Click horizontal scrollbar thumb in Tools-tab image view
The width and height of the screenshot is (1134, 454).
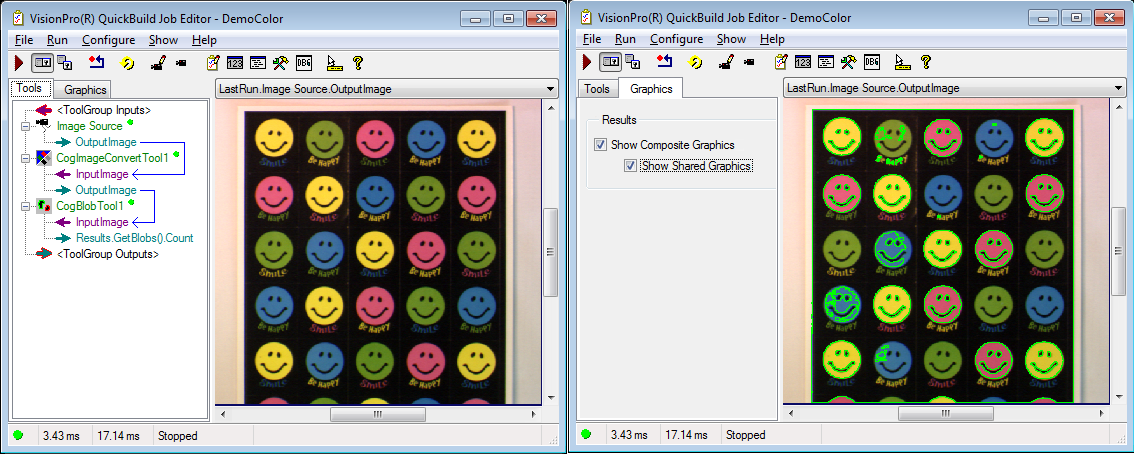[x=377, y=414]
